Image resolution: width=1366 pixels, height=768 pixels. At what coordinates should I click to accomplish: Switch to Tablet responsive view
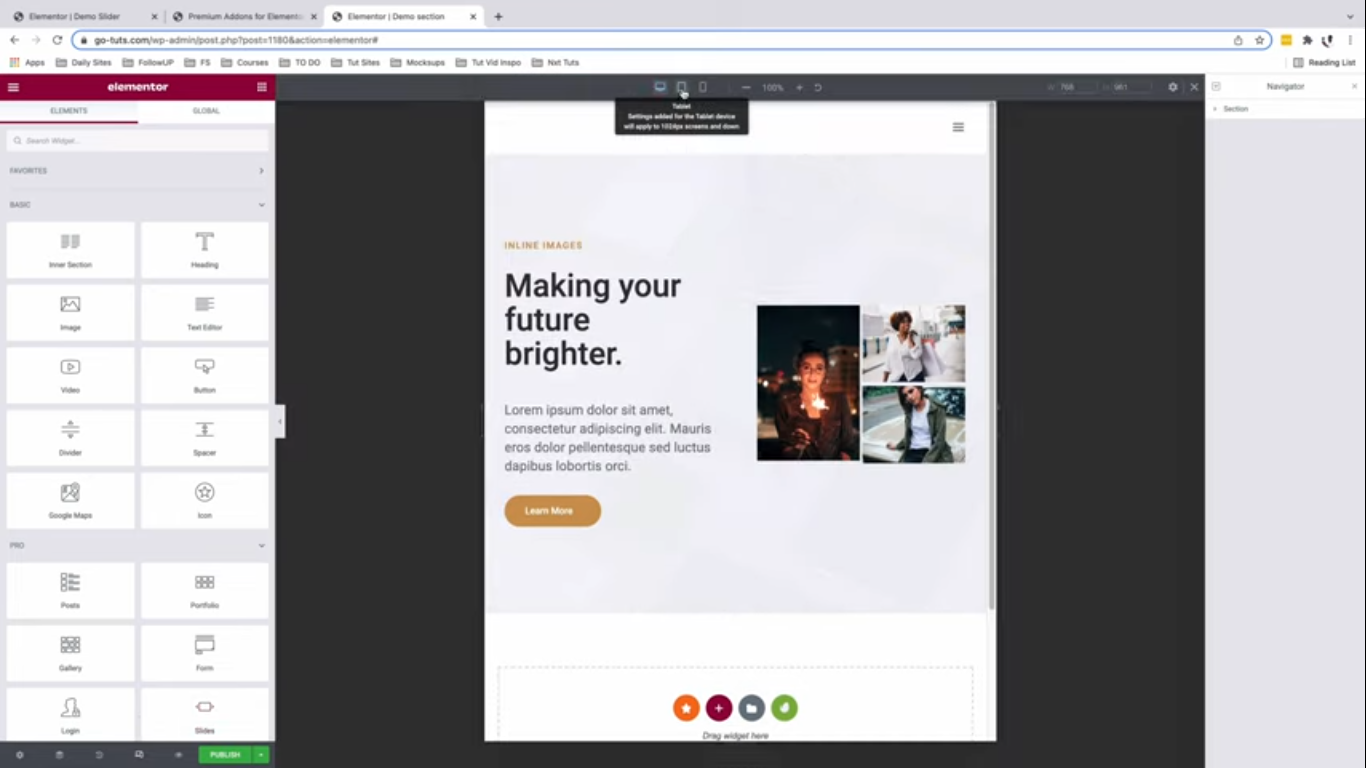click(x=681, y=87)
